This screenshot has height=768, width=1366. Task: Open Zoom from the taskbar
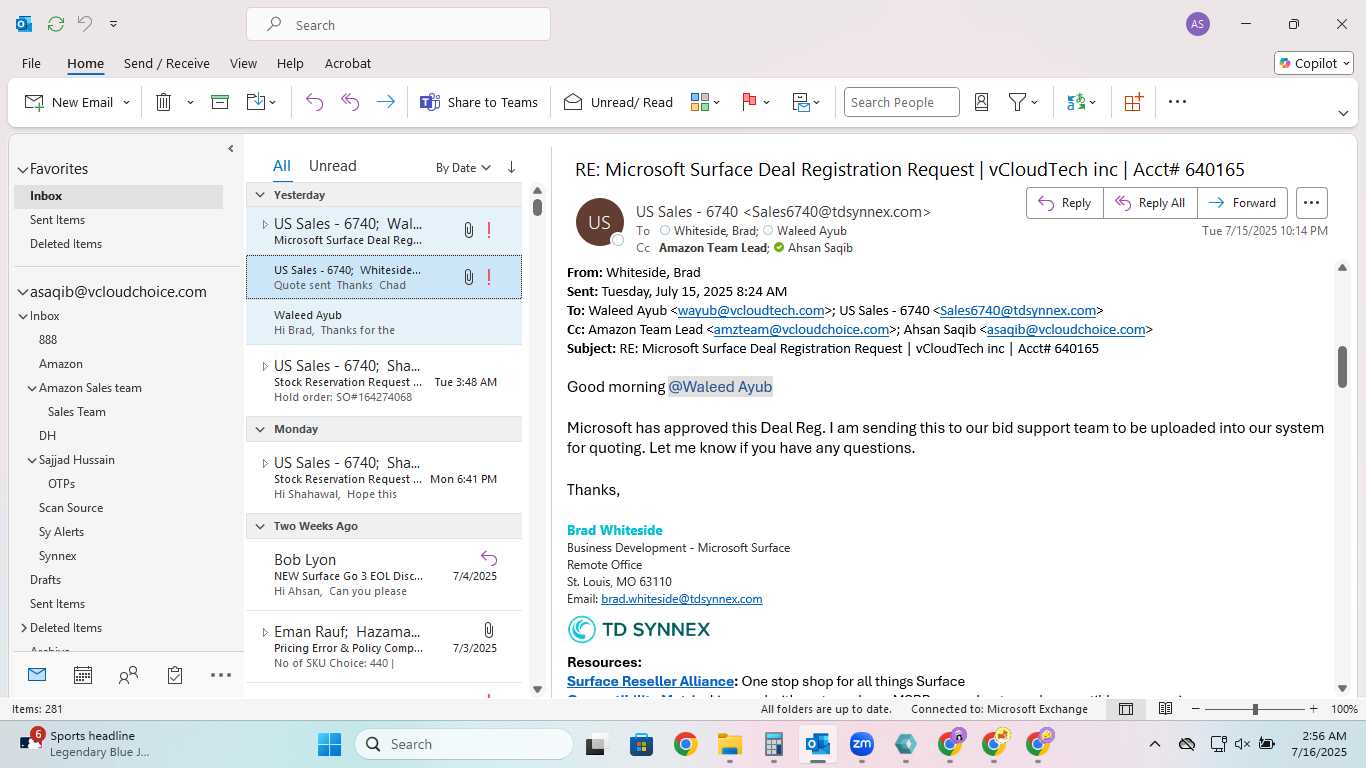(862, 744)
